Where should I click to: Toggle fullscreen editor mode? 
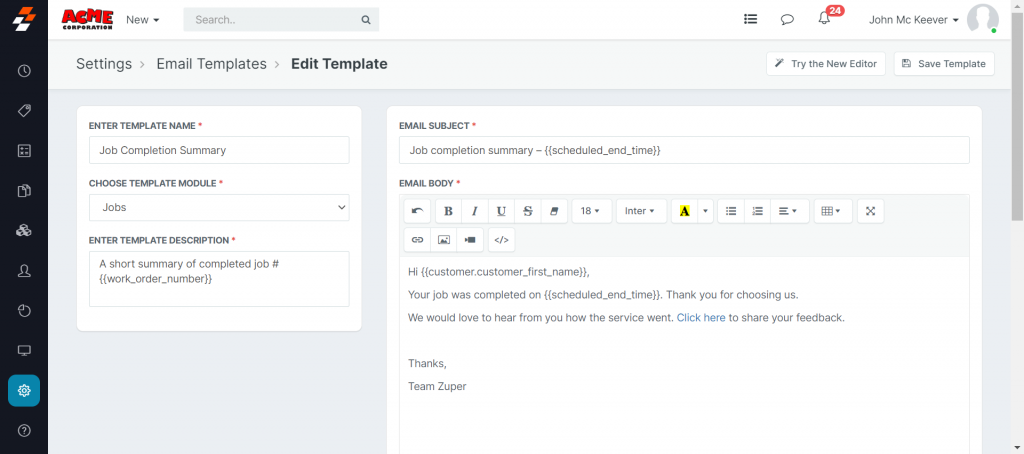pos(870,211)
